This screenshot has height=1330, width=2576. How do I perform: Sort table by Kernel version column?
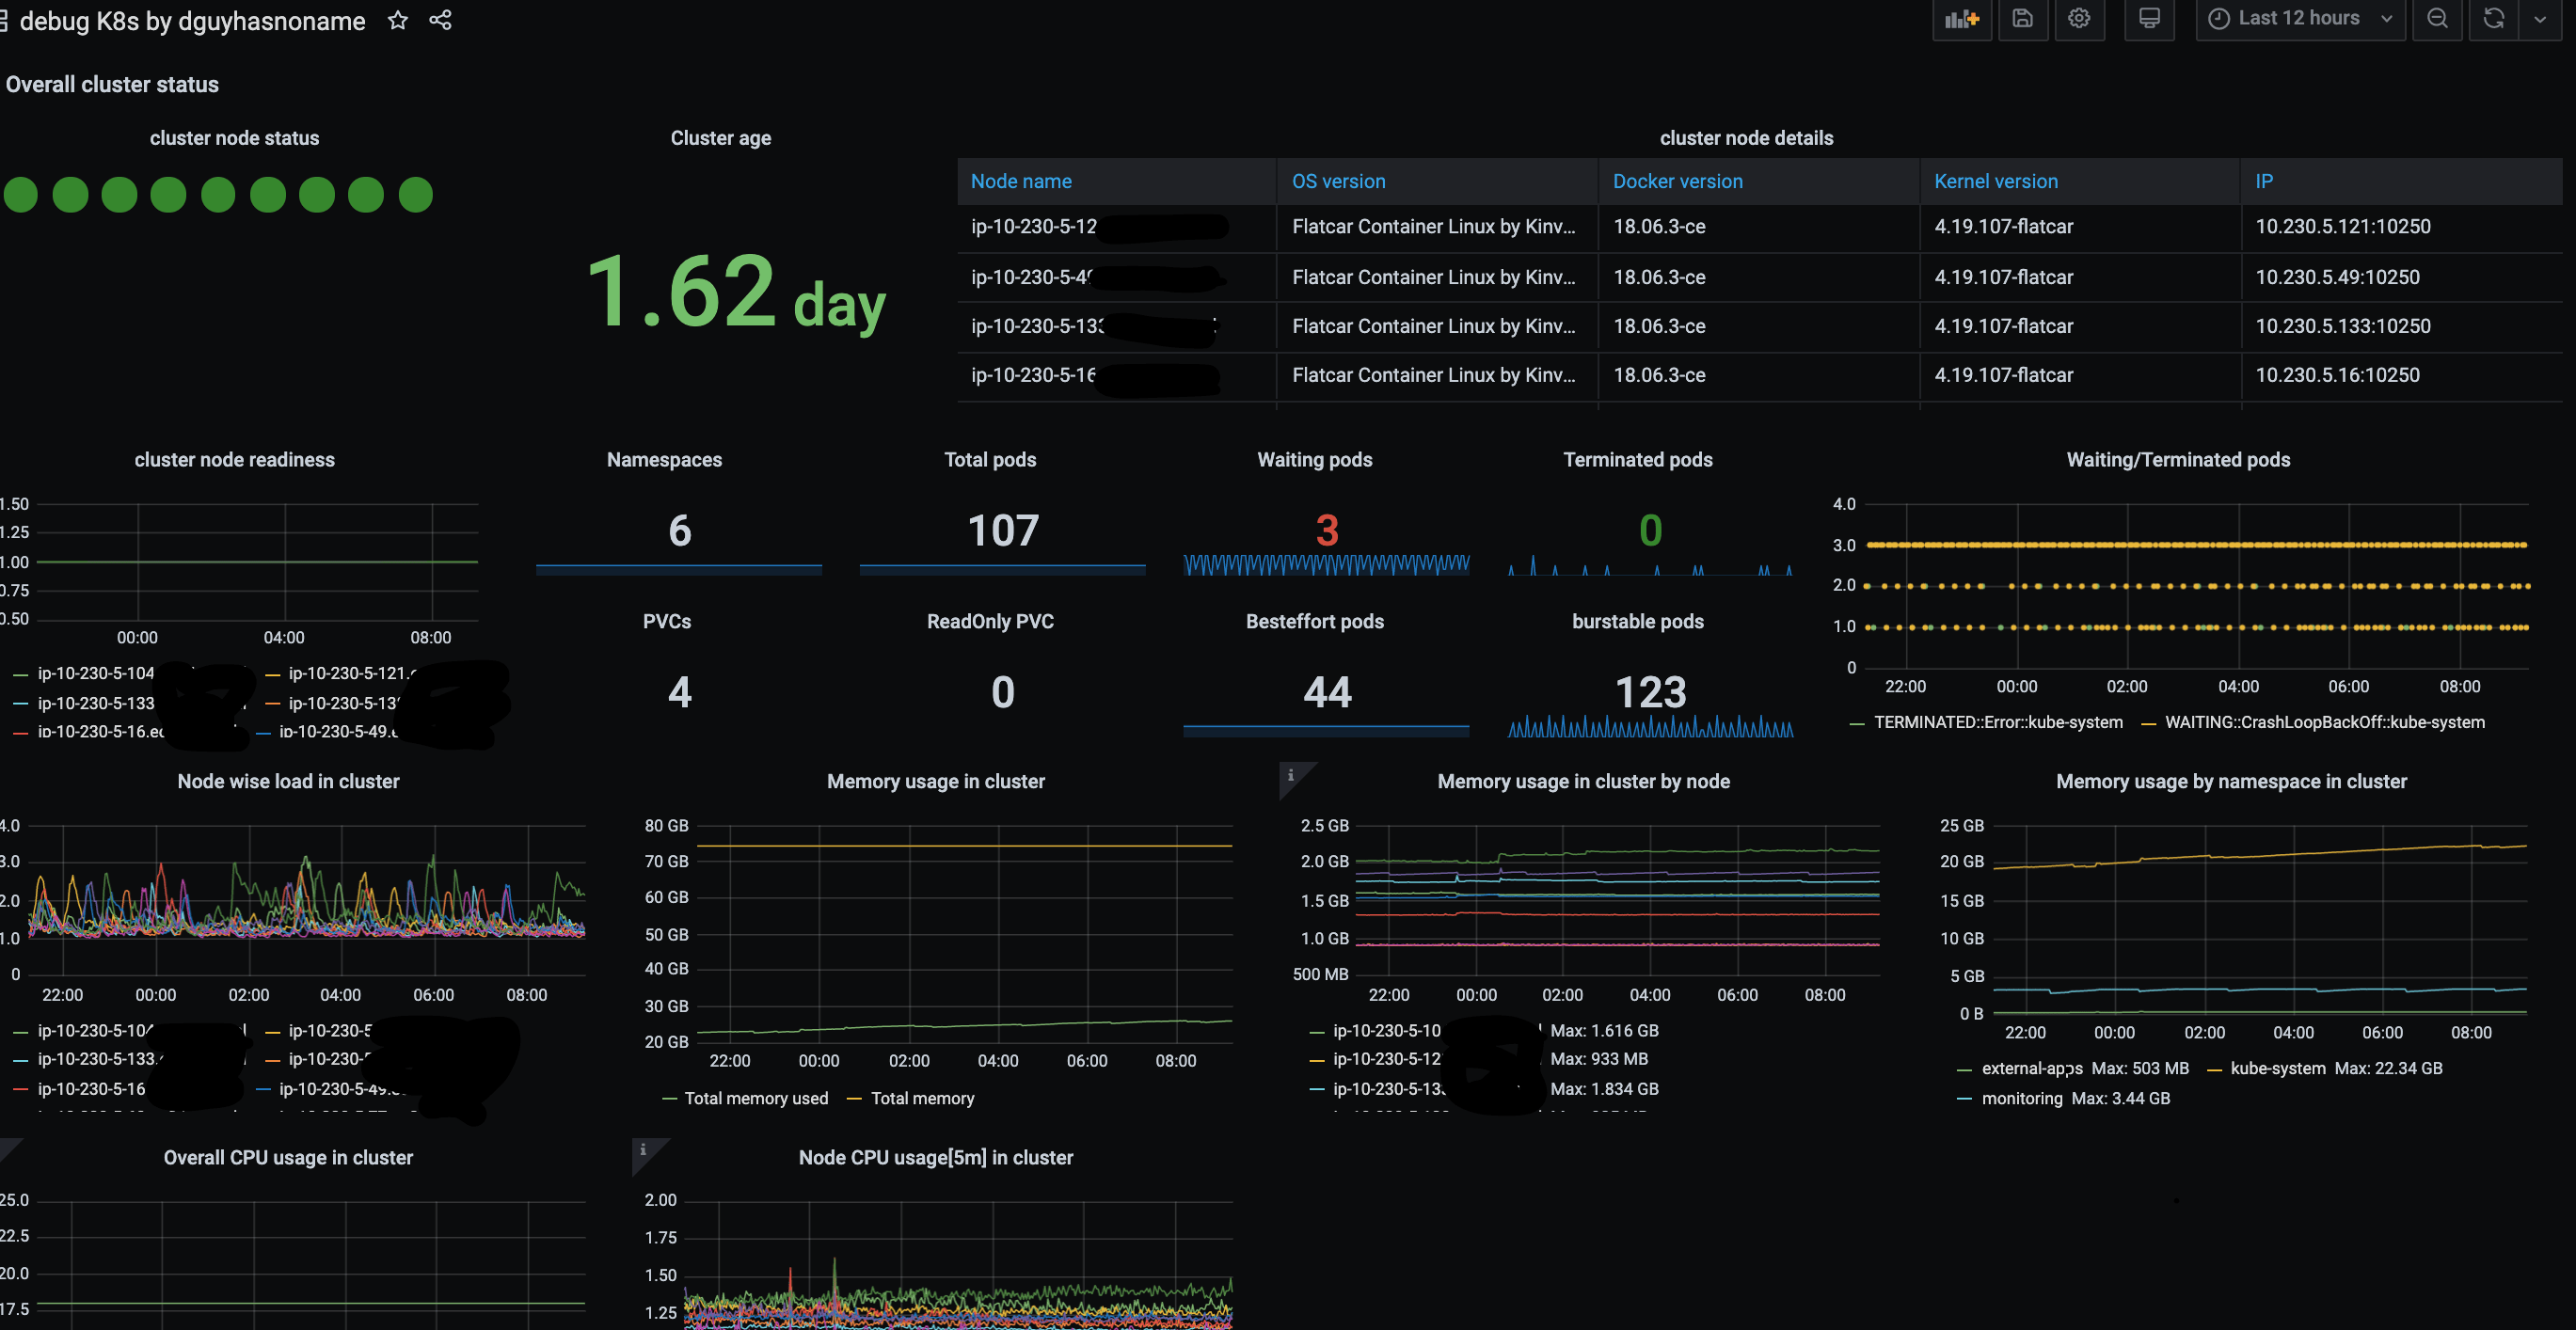[1995, 181]
